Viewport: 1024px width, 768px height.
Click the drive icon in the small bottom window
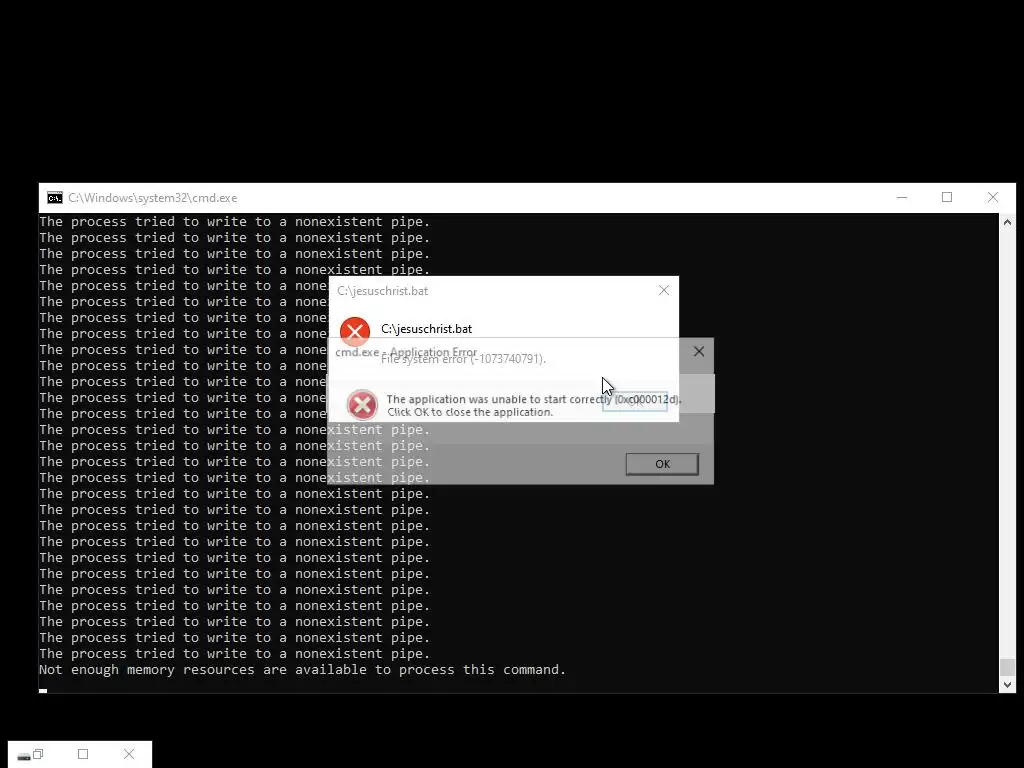pos(24,756)
